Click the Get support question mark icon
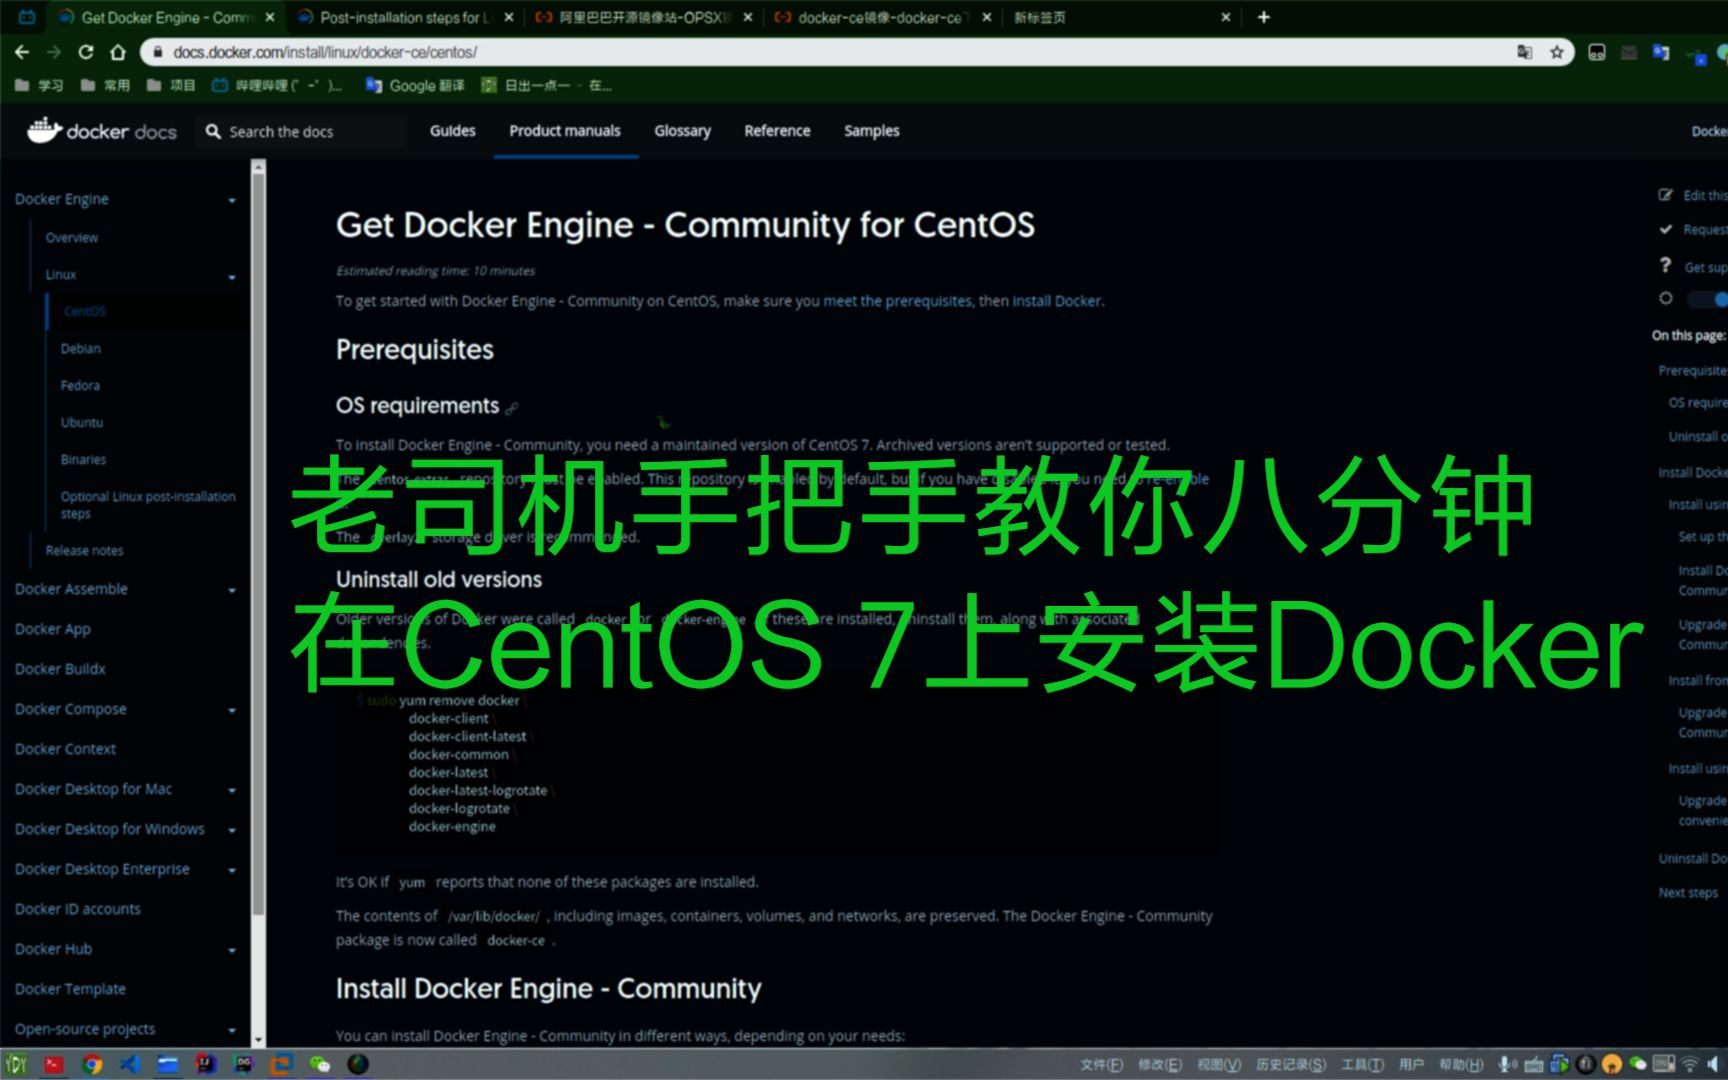 tap(1665, 265)
